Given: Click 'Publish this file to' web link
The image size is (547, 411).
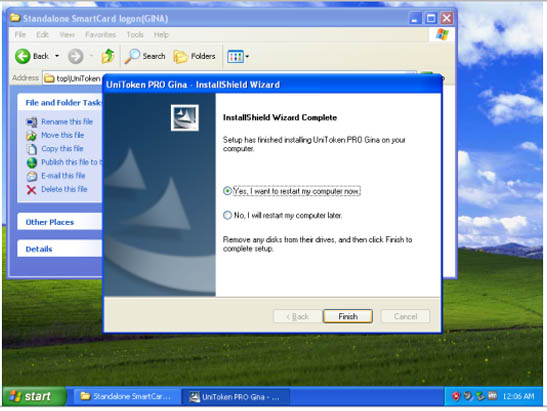Looking at the screenshot, I should [71, 162].
